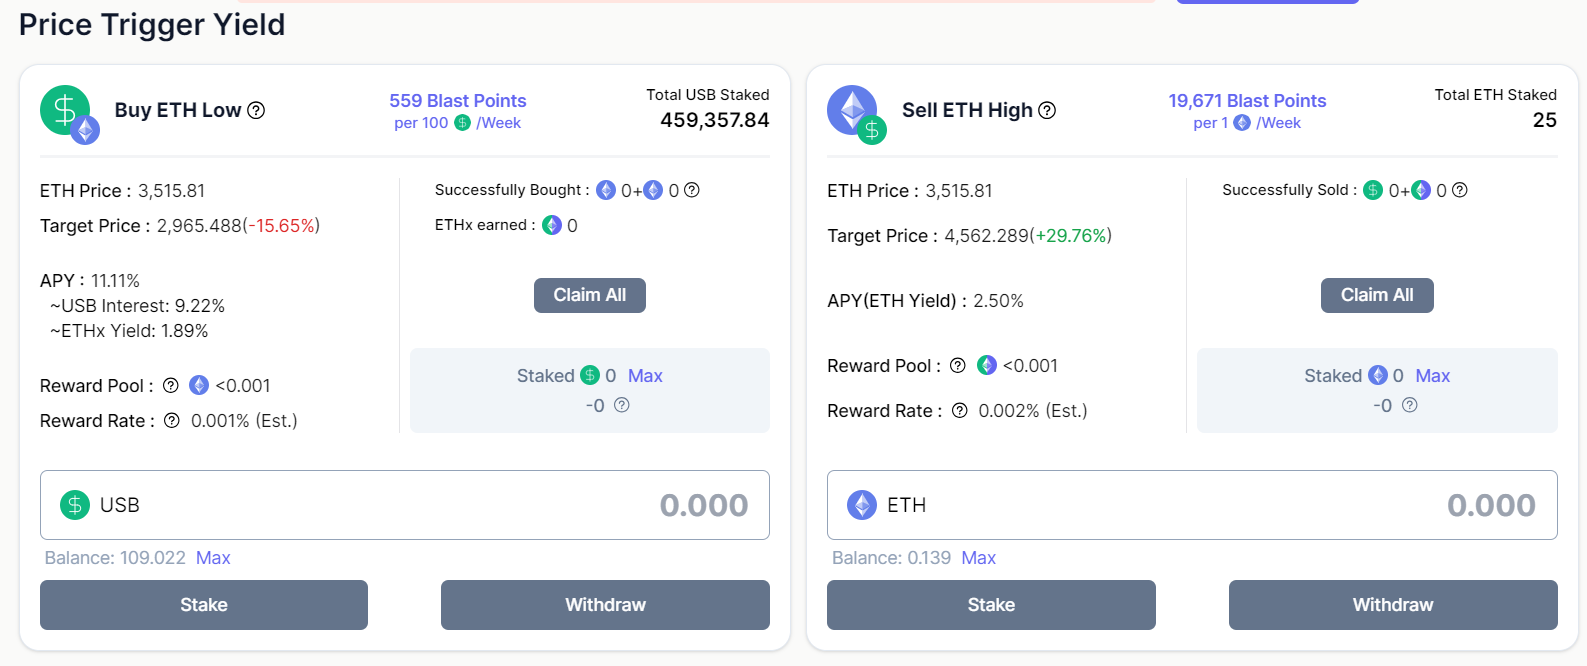Stake USB using the Stake button
This screenshot has width=1587, height=666.
(x=204, y=605)
